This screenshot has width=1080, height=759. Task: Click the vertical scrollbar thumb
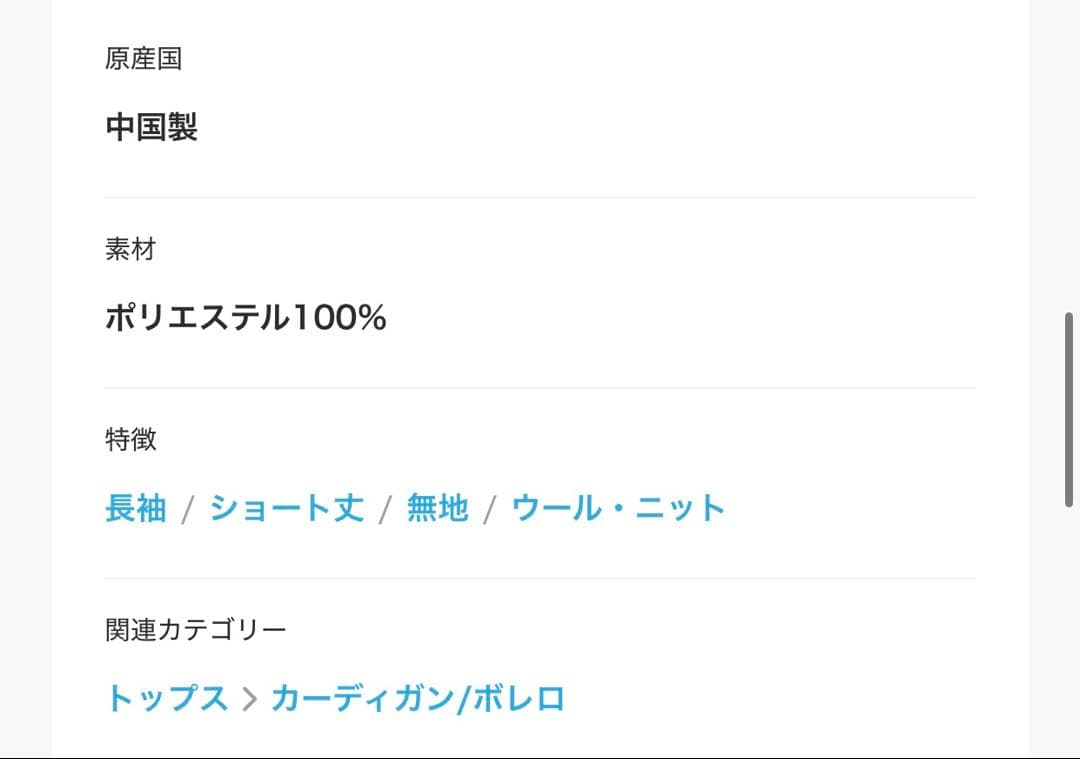pyautogui.click(x=1069, y=410)
